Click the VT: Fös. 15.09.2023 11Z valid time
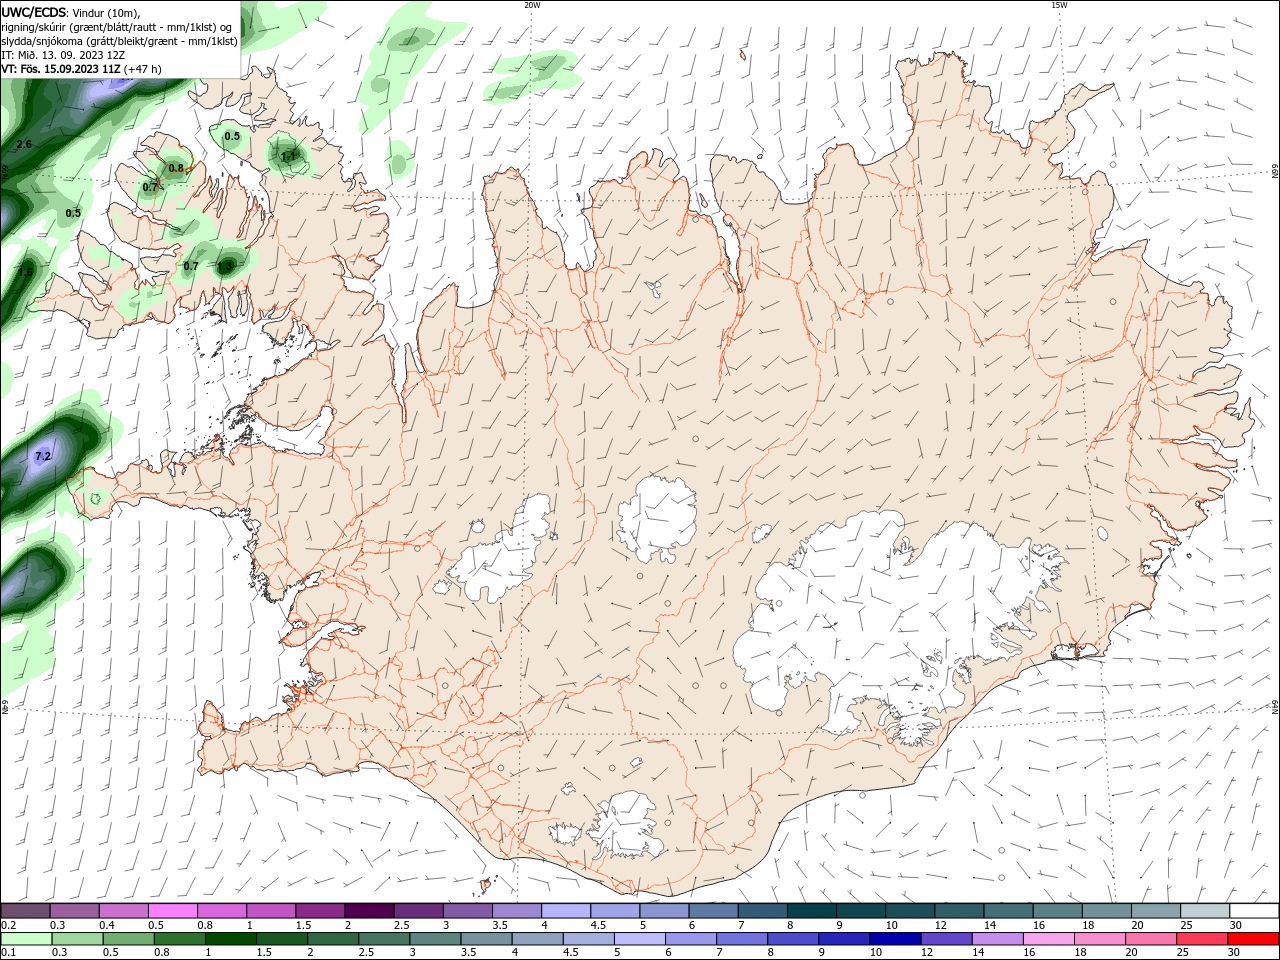Image resolution: width=1280 pixels, height=960 pixels. coord(60,69)
